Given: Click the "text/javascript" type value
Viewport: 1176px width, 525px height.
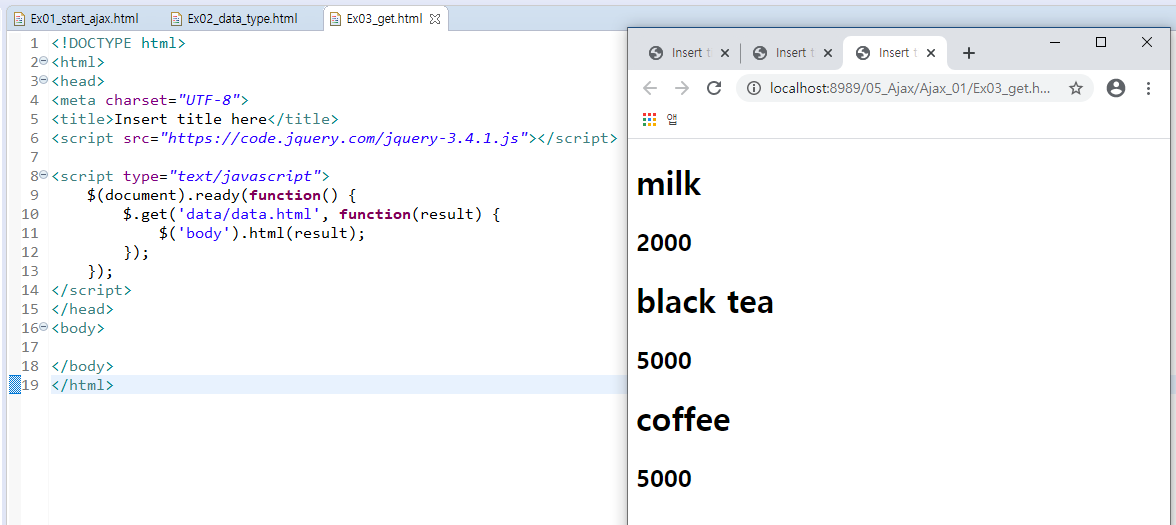Looking at the screenshot, I should tap(244, 176).
